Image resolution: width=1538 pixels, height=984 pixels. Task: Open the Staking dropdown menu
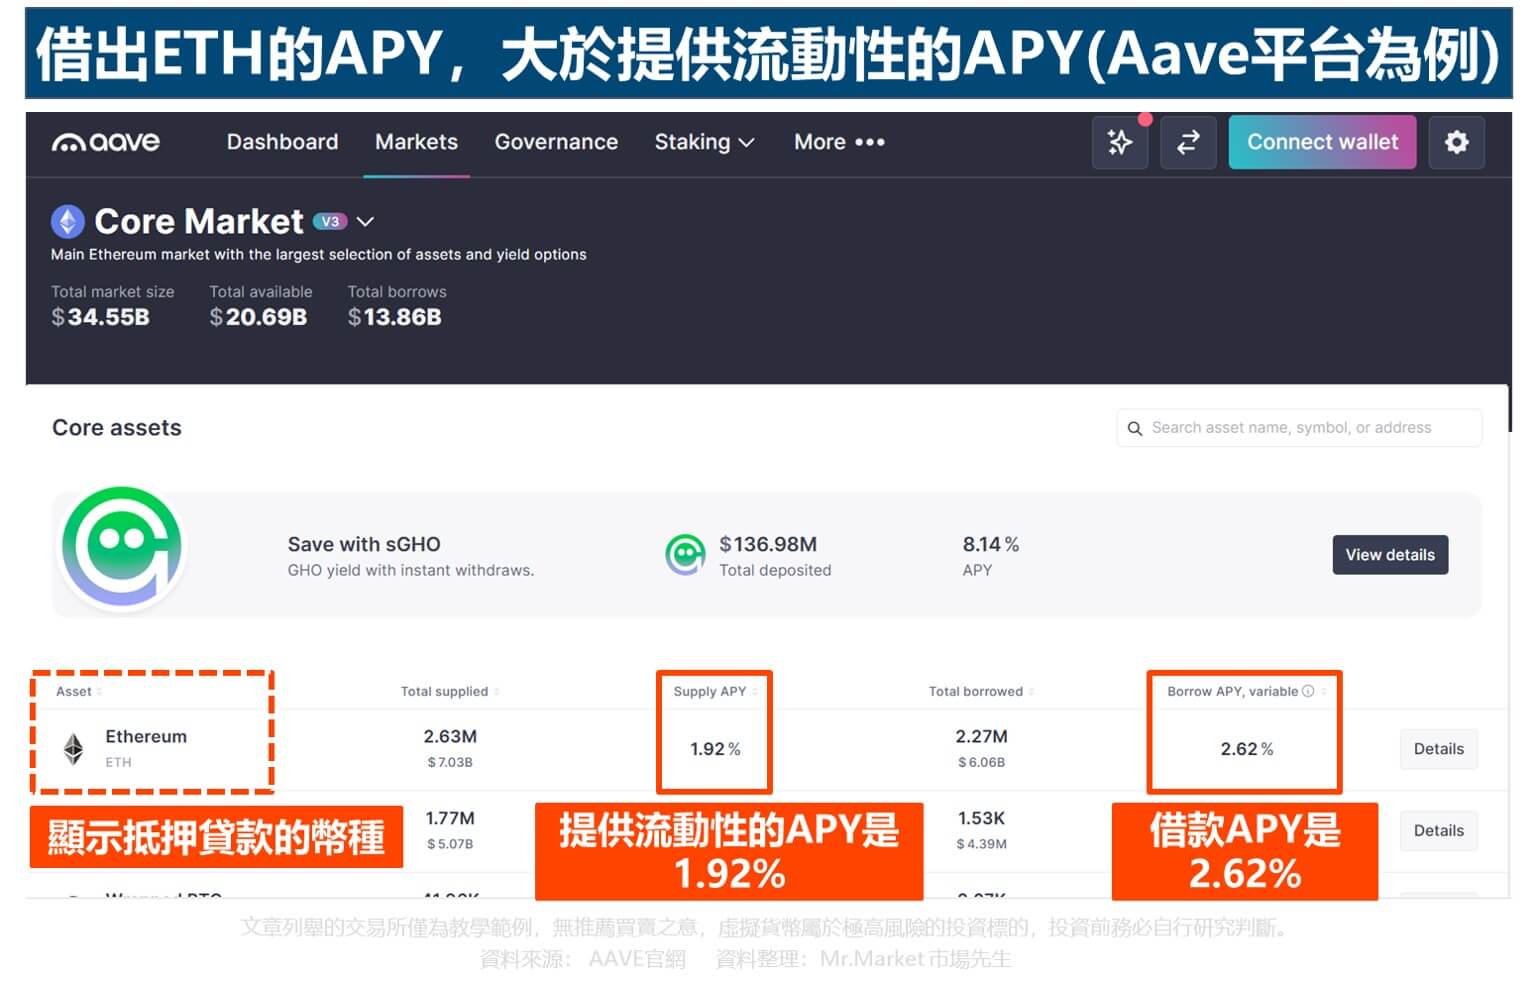click(704, 142)
